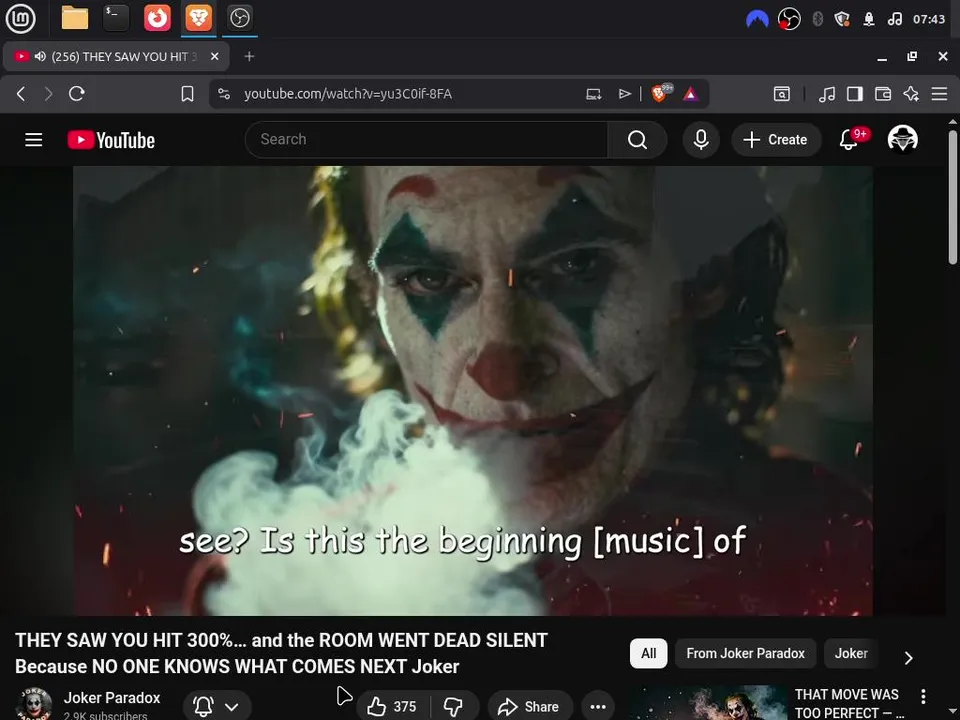This screenshot has width=960, height=720.
Task: Open the music note tray applet
Action: [x=894, y=19]
